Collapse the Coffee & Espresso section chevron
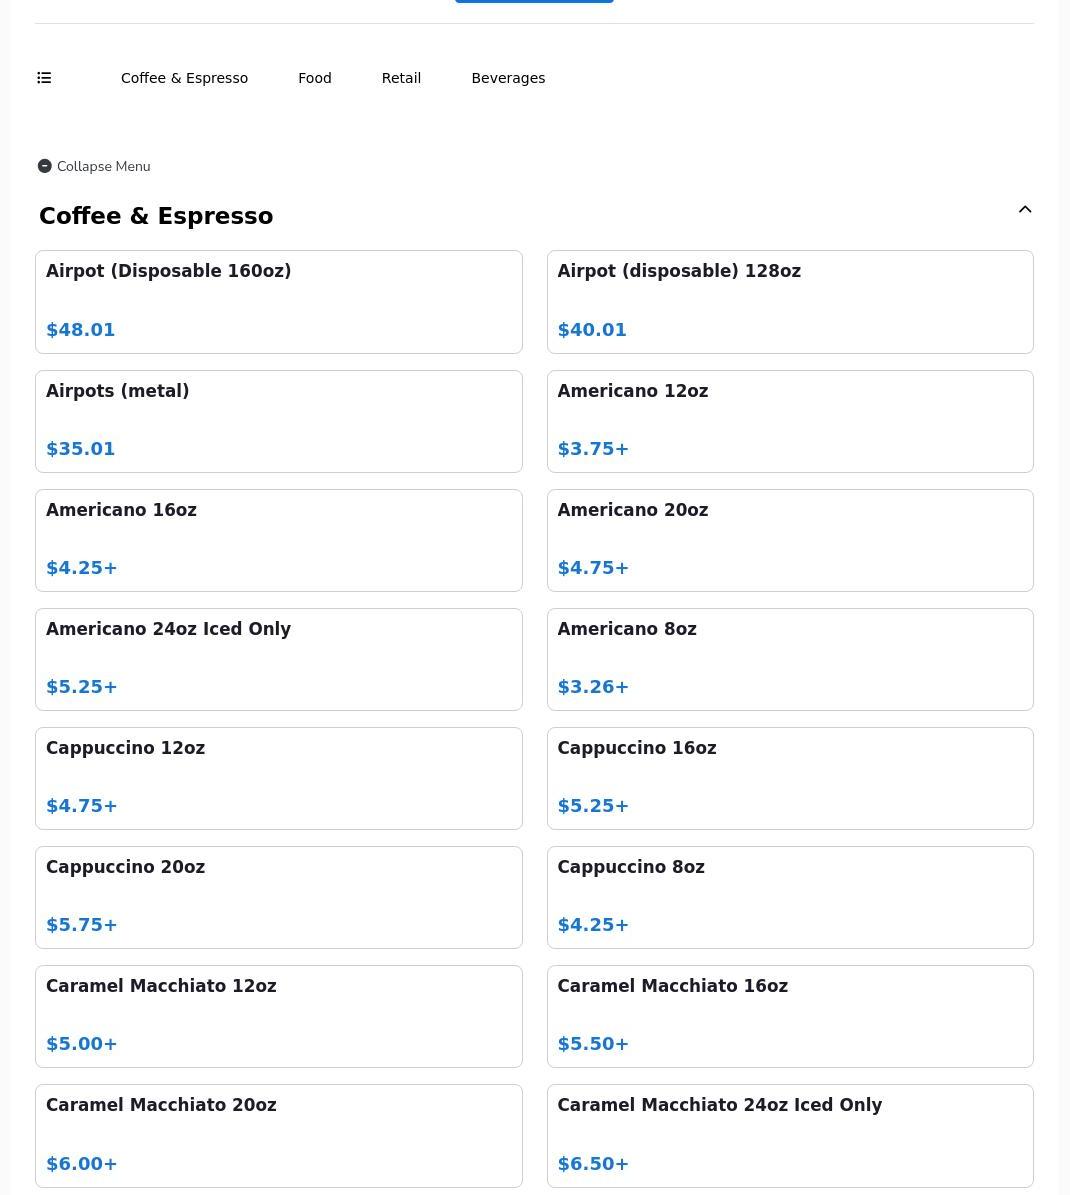Screen dimensions: 1070x1195 (x=1025, y=210)
